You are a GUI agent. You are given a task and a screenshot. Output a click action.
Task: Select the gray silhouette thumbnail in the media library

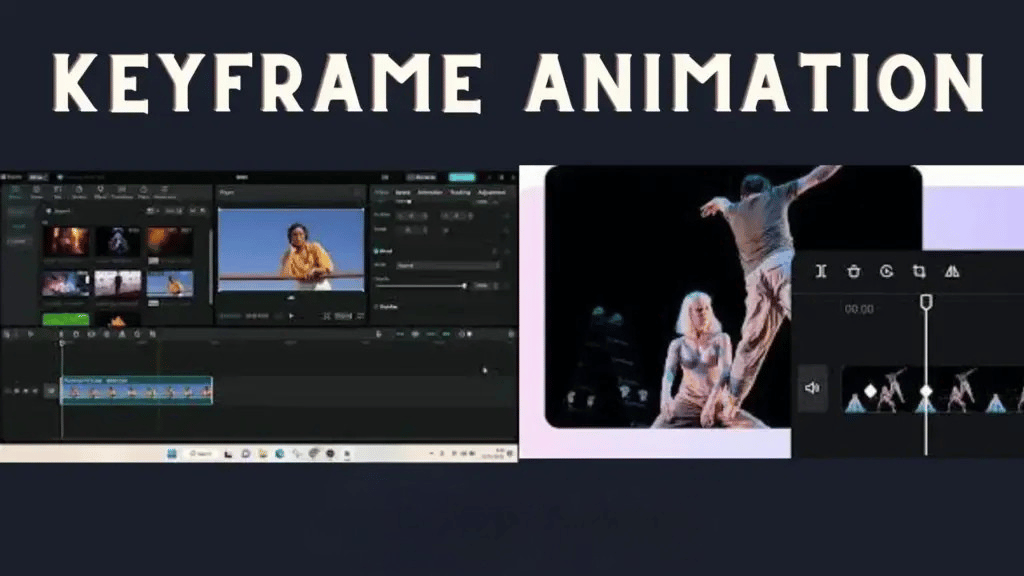118,285
